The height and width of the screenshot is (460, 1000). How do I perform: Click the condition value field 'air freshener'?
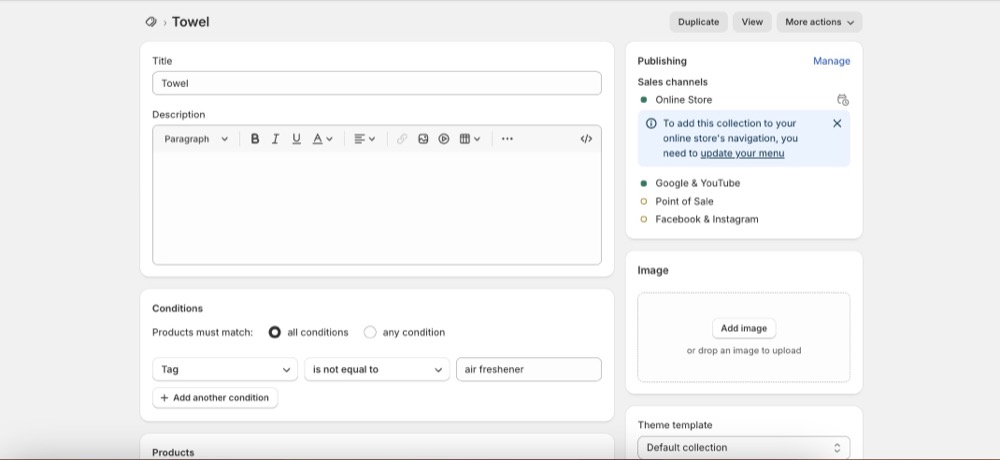click(x=528, y=369)
